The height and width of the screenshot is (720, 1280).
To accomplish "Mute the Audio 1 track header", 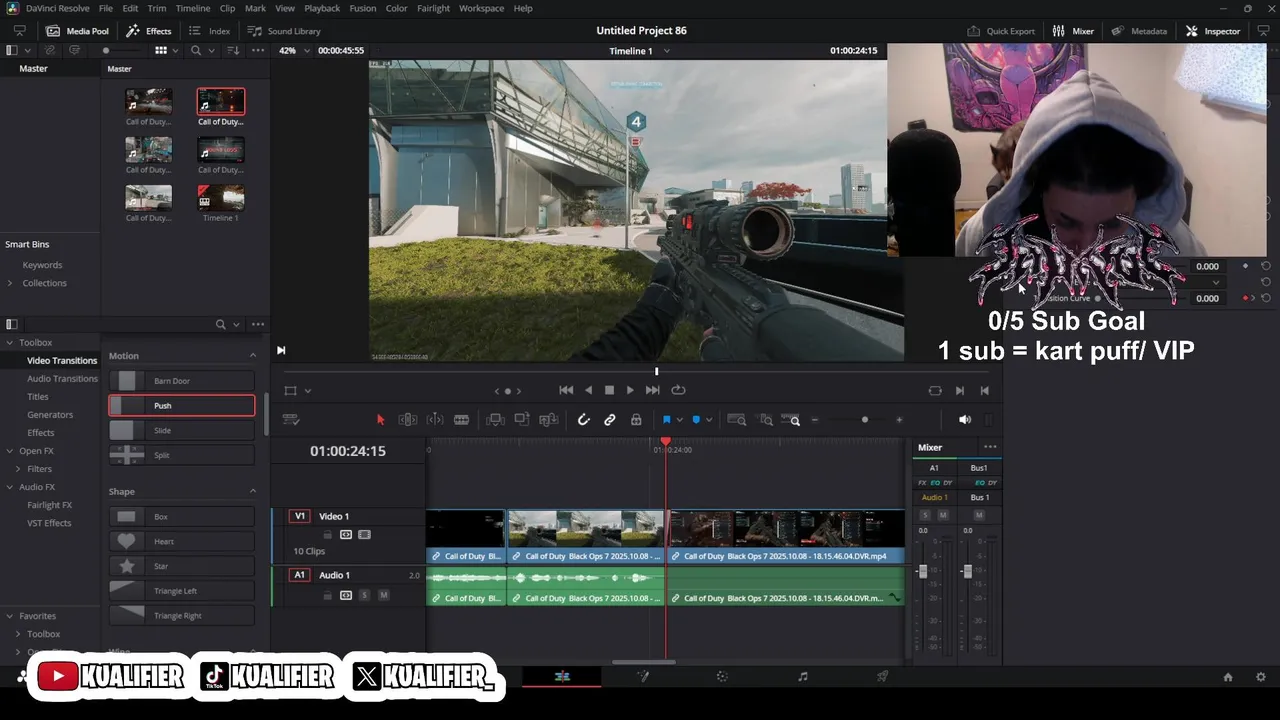I will (383, 595).
